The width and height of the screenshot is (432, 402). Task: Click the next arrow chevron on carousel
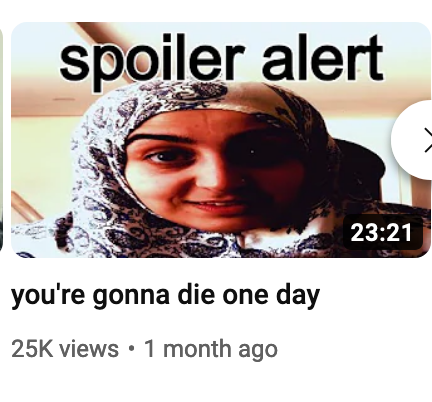[428, 140]
